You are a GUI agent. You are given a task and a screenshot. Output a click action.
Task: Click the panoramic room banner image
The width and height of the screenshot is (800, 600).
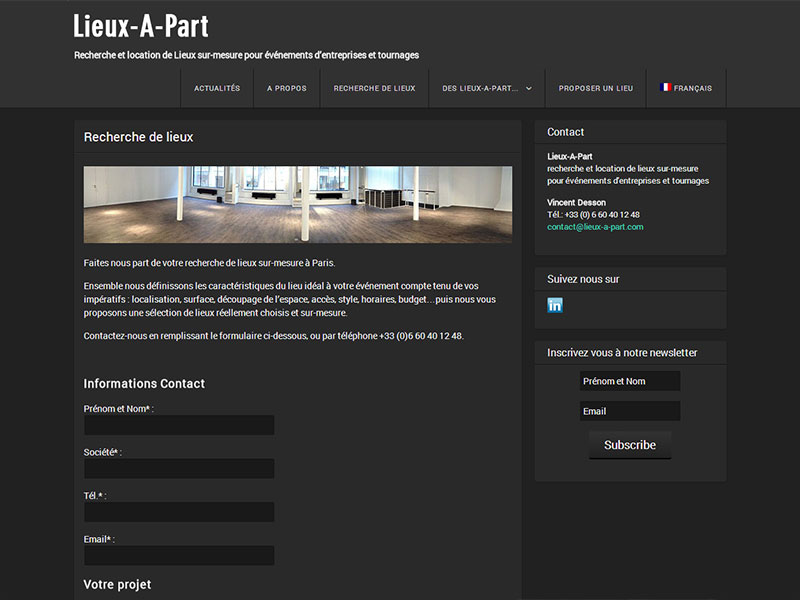click(298, 204)
